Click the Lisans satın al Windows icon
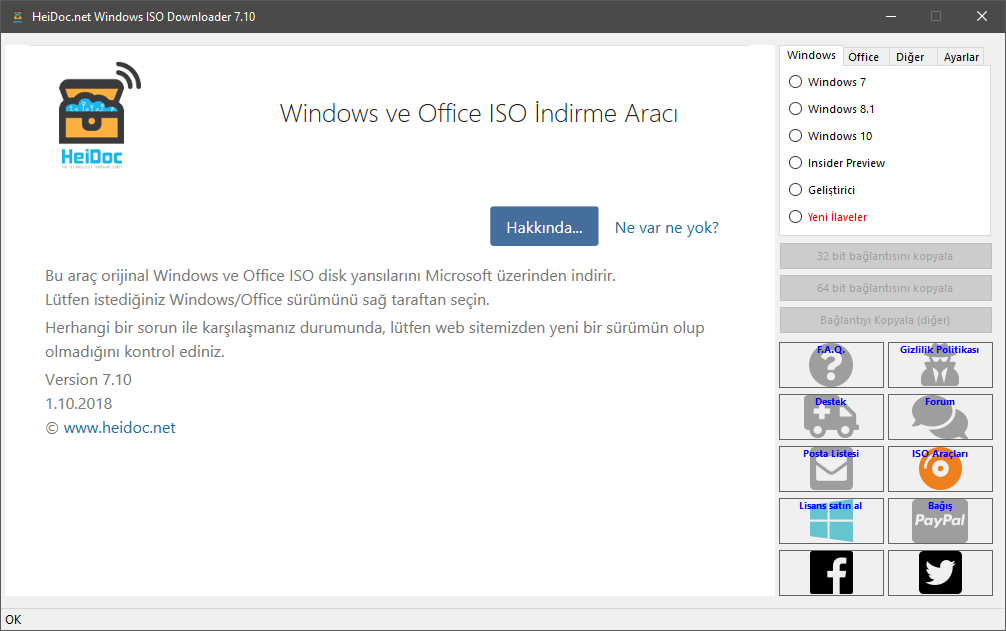This screenshot has width=1006, height=631. click(831, 521)
